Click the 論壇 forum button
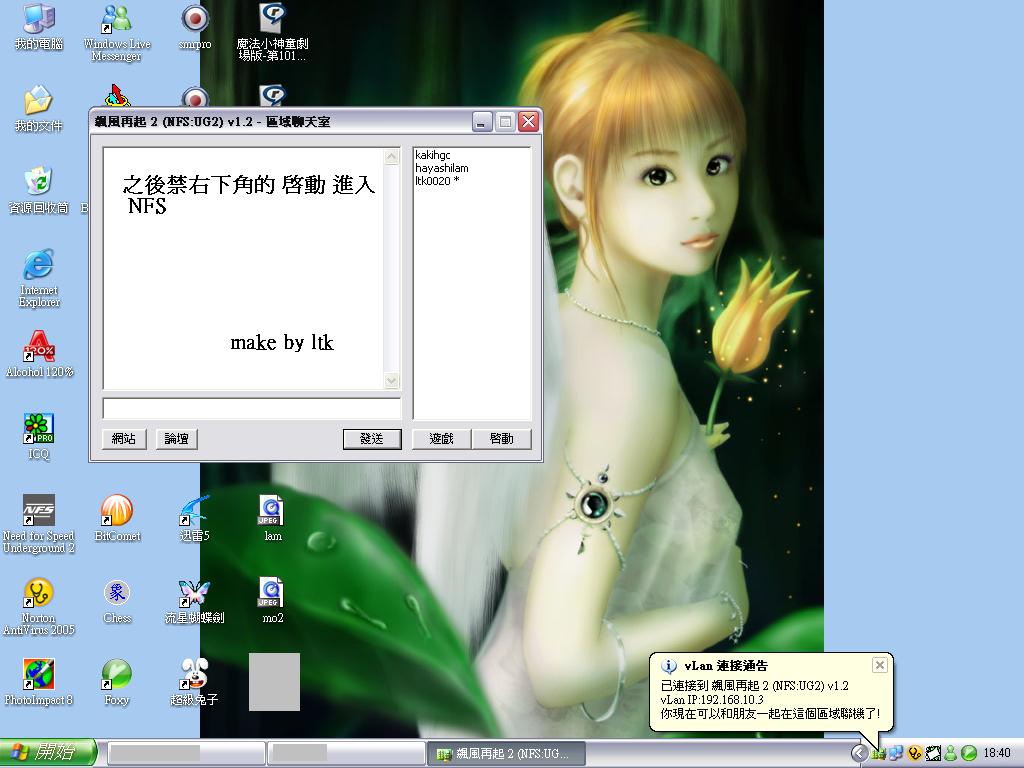 [176, 439]
